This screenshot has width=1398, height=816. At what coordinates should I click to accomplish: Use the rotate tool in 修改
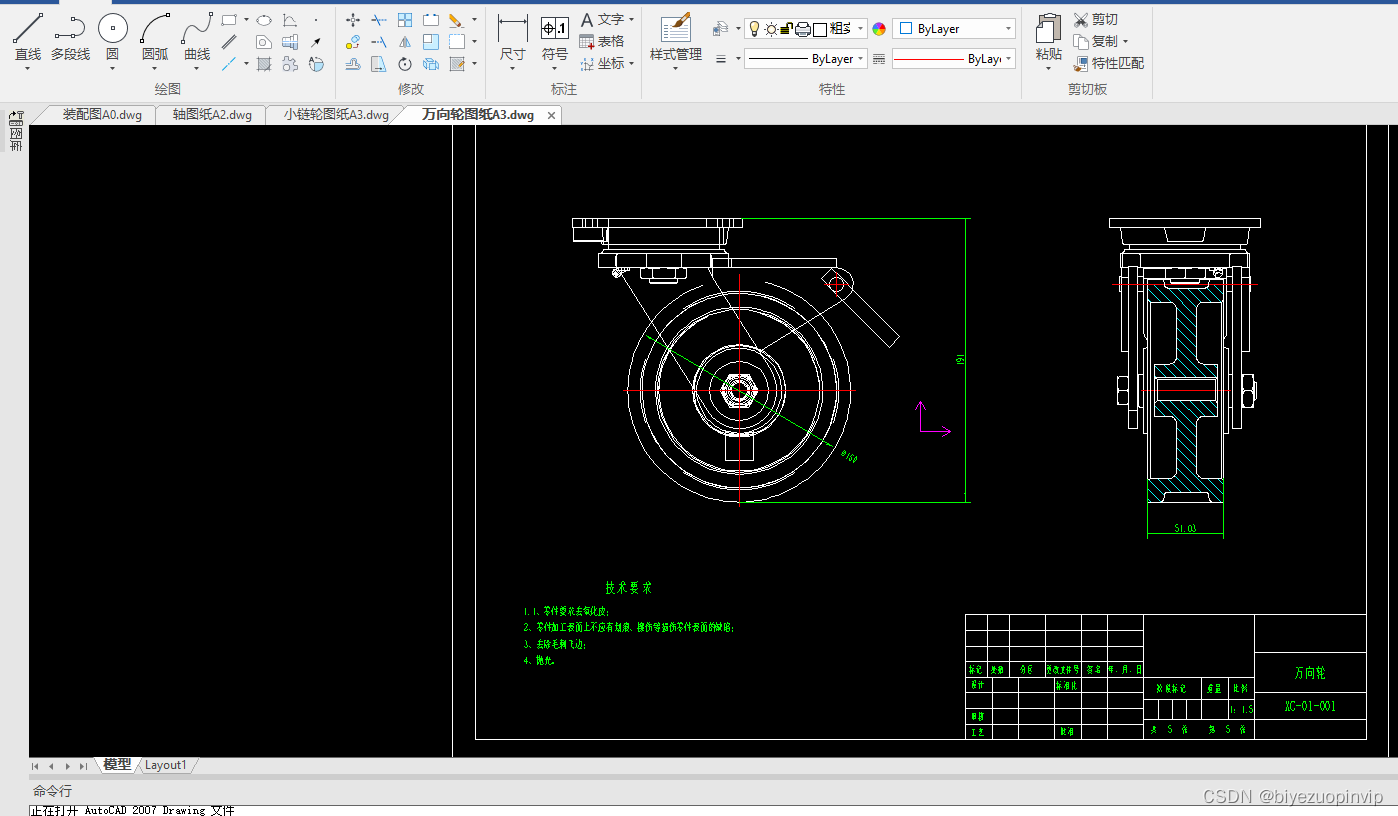405,64
